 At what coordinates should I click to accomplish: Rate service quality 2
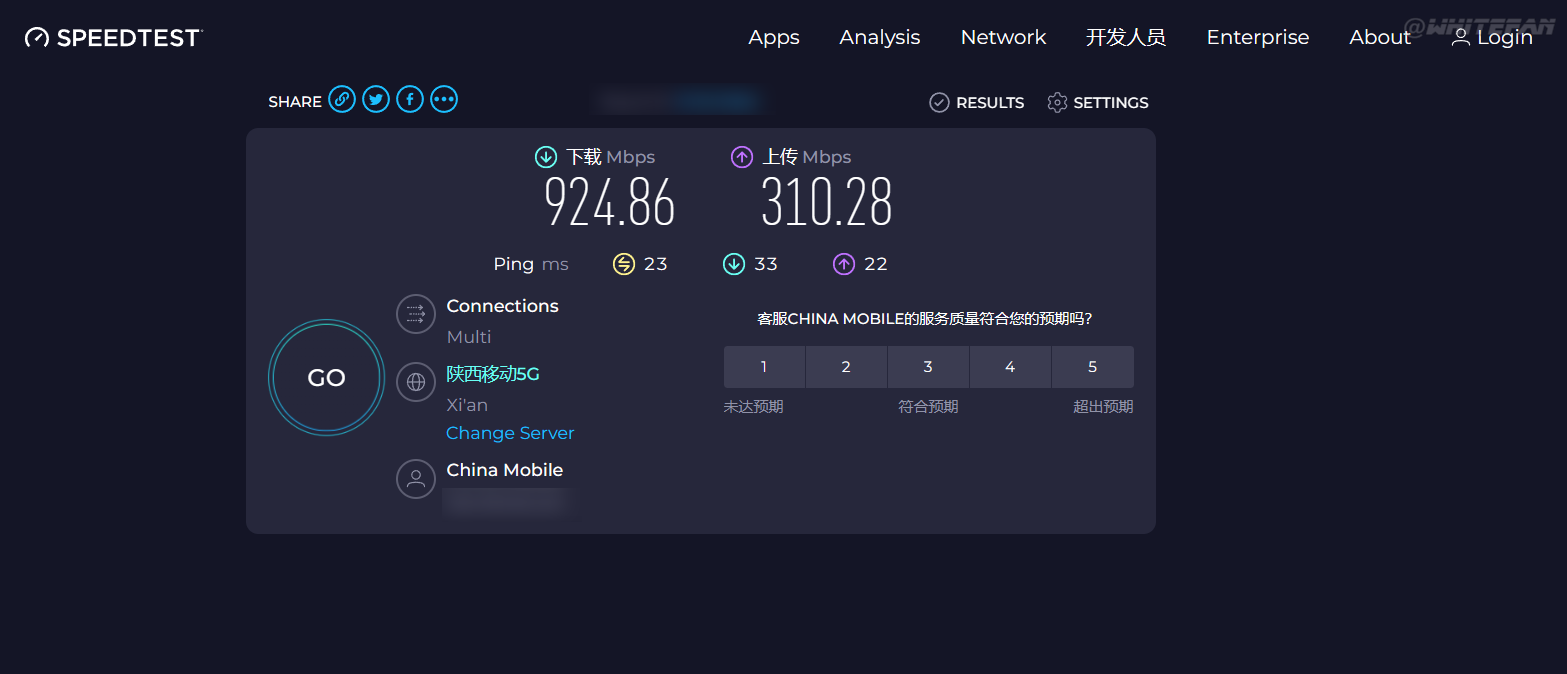[x=846, y=367]
